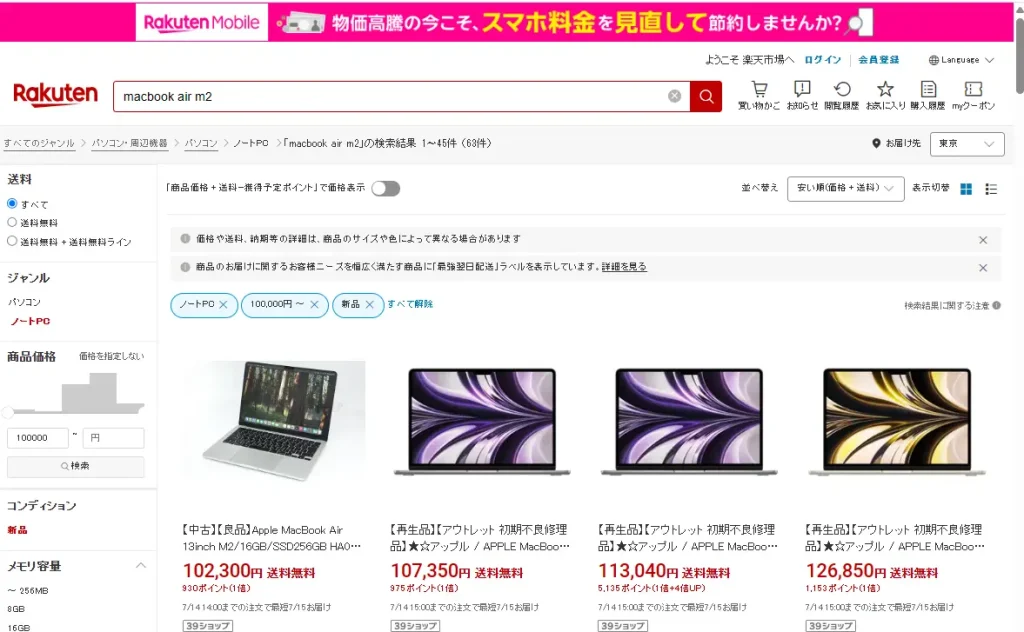Switch to grid view display
The height and width of the screenshot is (632, 1024).
[966, 189]
